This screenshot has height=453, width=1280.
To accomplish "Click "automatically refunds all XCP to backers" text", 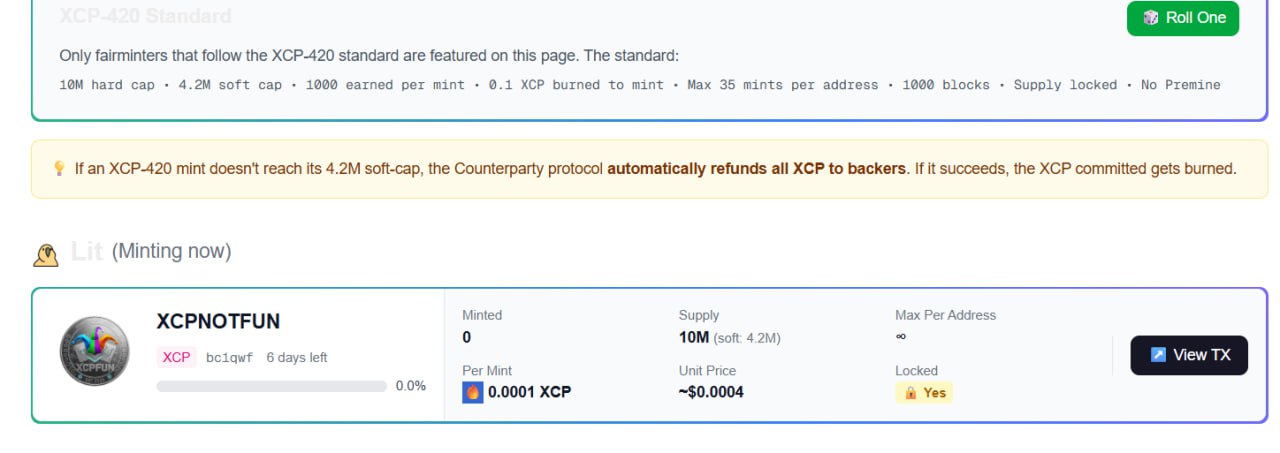I will [756, 169].
